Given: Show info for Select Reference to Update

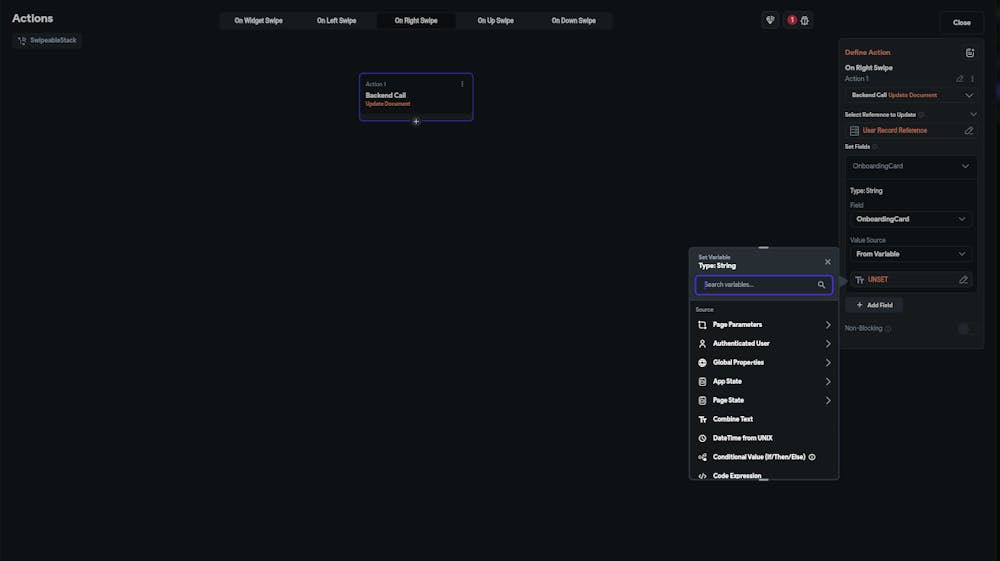Looking at the screenshot, I should (921, 115).
